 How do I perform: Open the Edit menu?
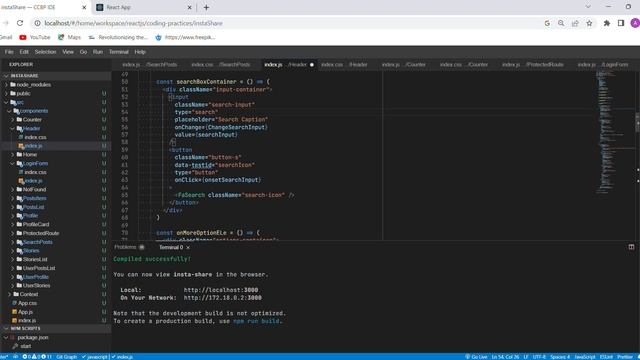click(24, 52)
